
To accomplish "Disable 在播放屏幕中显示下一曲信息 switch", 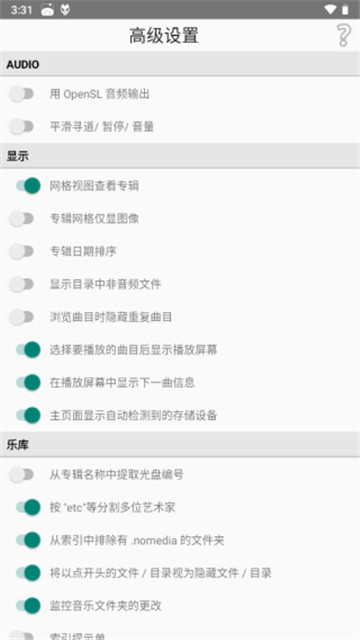I will [x=28, y=382].
